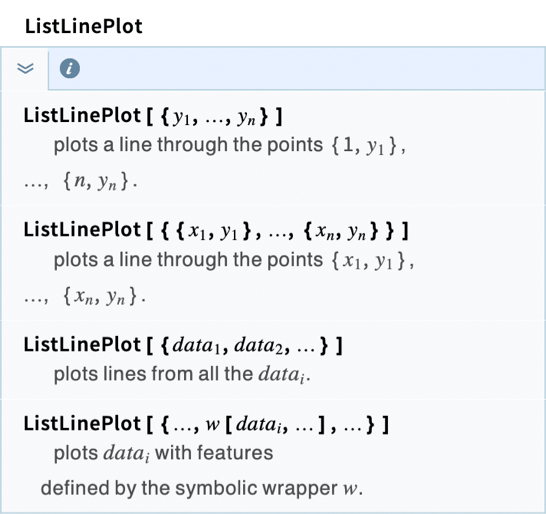
Task: Click the blue info icon
Action: [x=70, y=68]
